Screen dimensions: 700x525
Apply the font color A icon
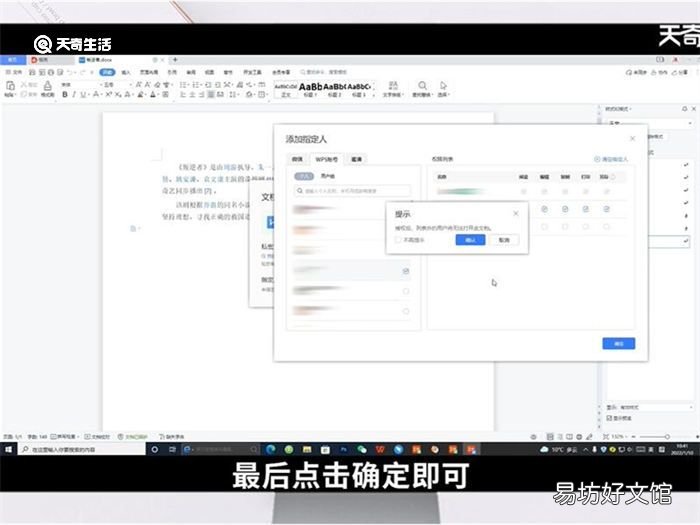click(x=153, y=94)
